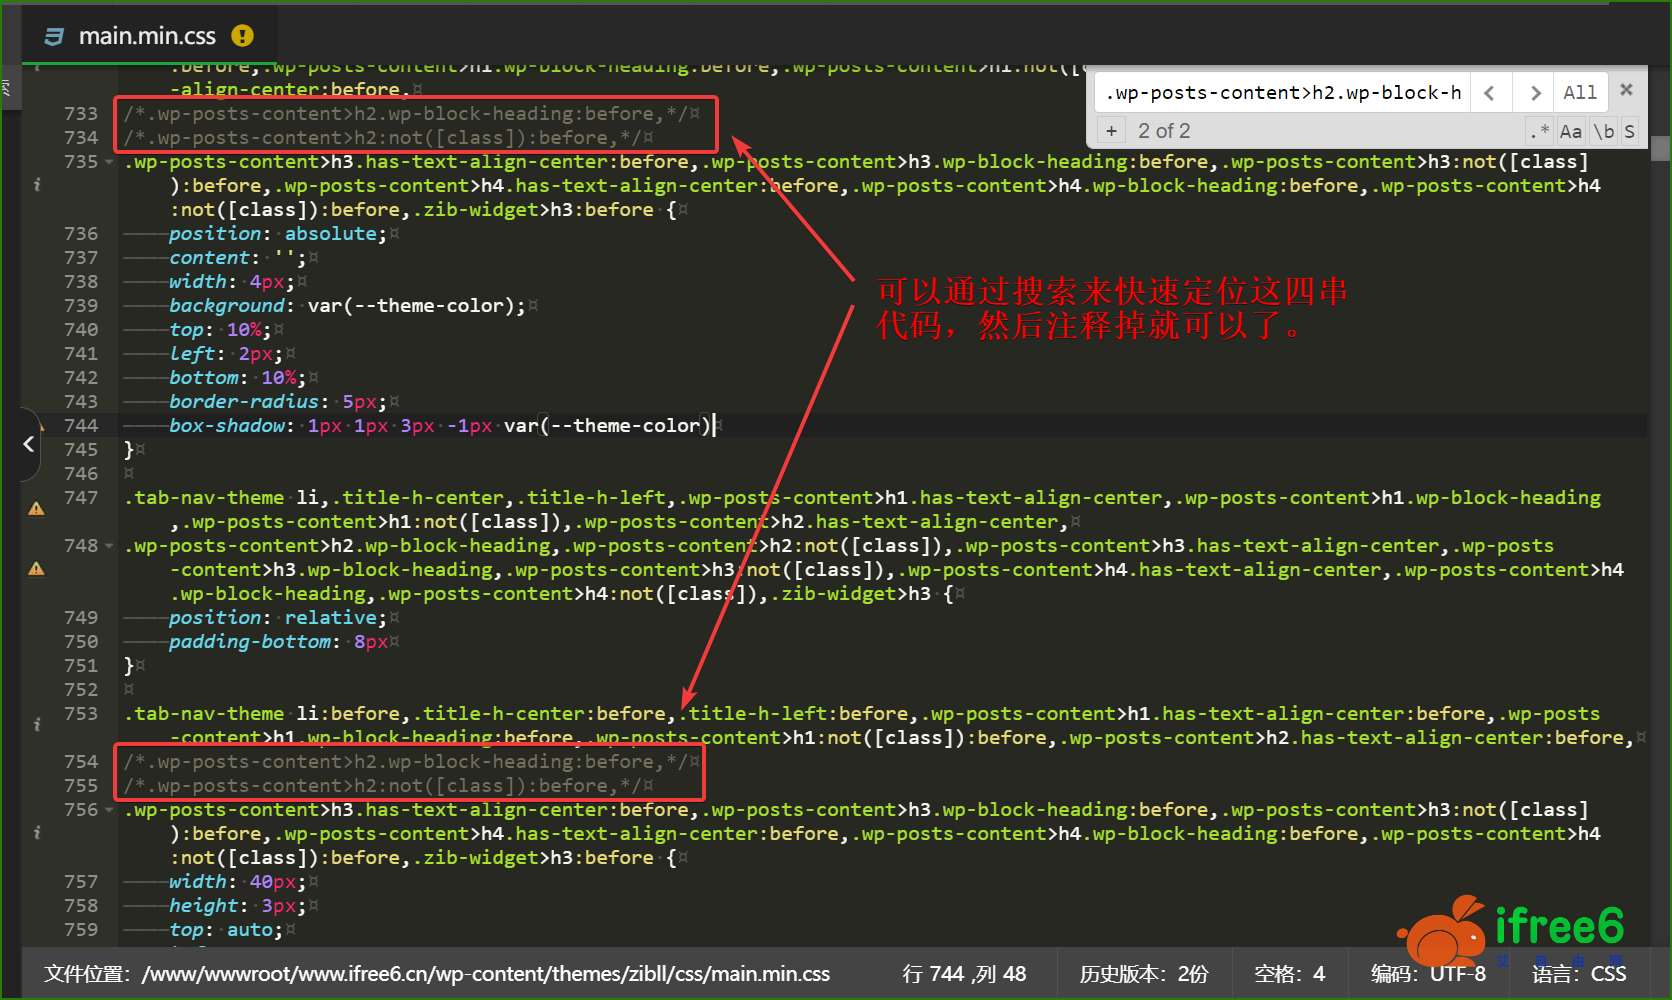Image resolution: width=1672 pixels, height=1000 pixels.
Task: Close the search box
Action: (1626, 90)
